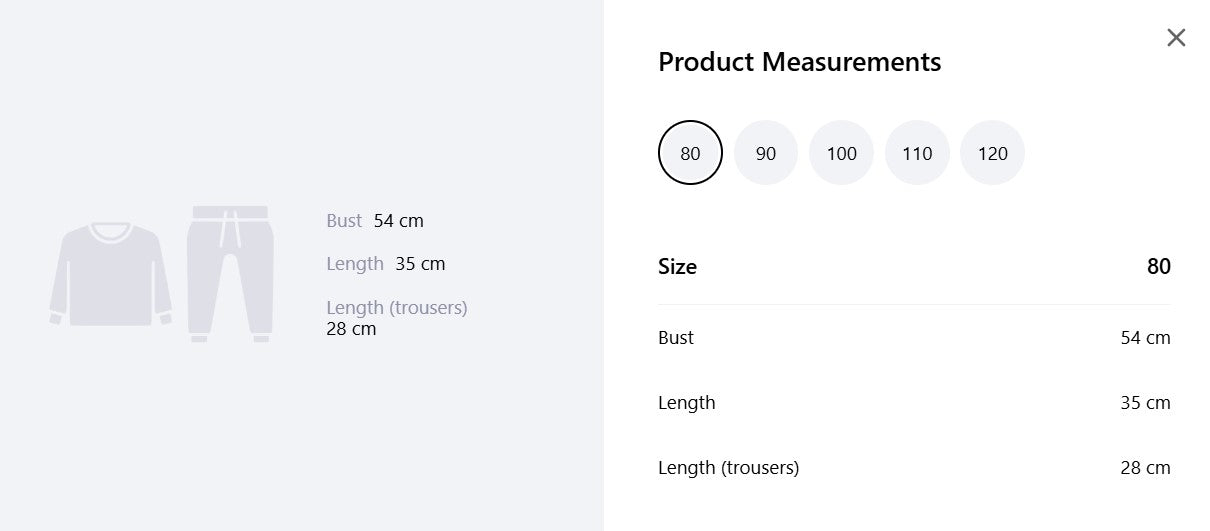The image size is (1210, 531).
Task: Click the Product Measurements heading
Action: coord(799,62)
